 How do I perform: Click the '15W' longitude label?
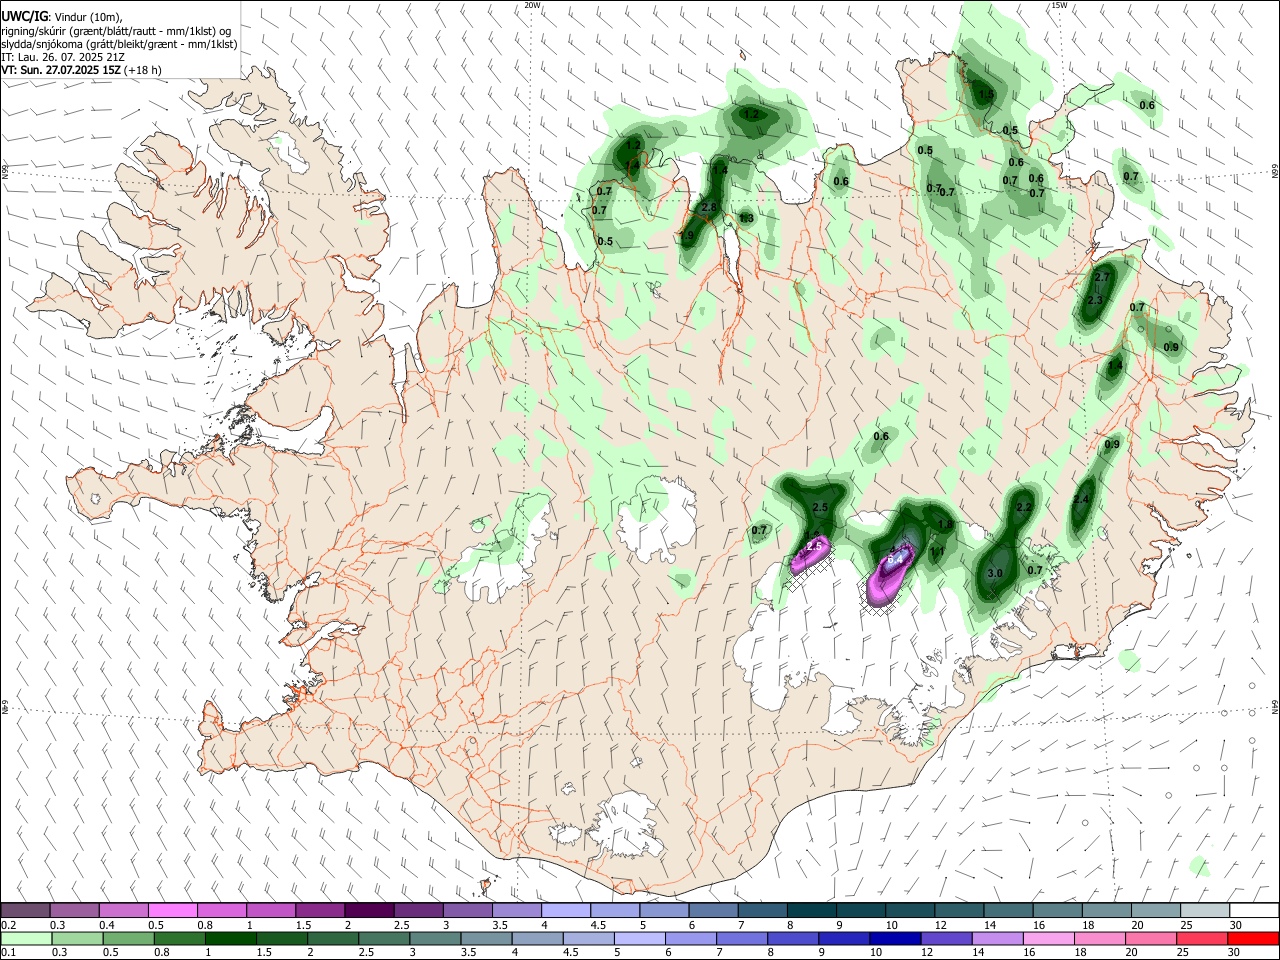pyautogui.click(x=1059, y=5)
